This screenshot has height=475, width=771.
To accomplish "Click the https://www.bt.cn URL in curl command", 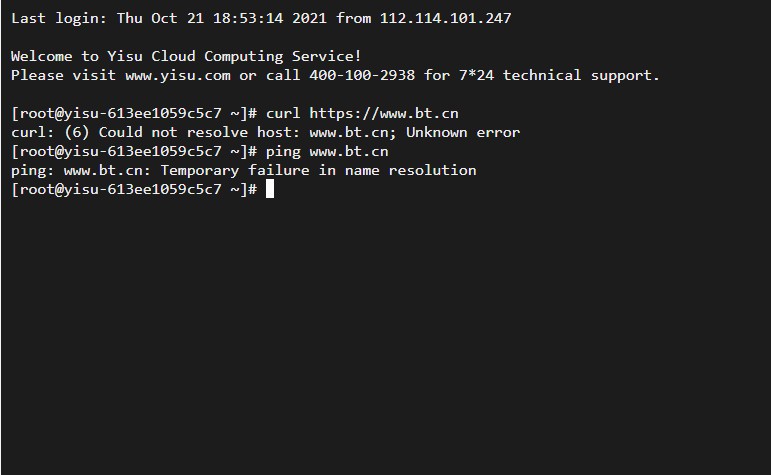I will (384, 114).
